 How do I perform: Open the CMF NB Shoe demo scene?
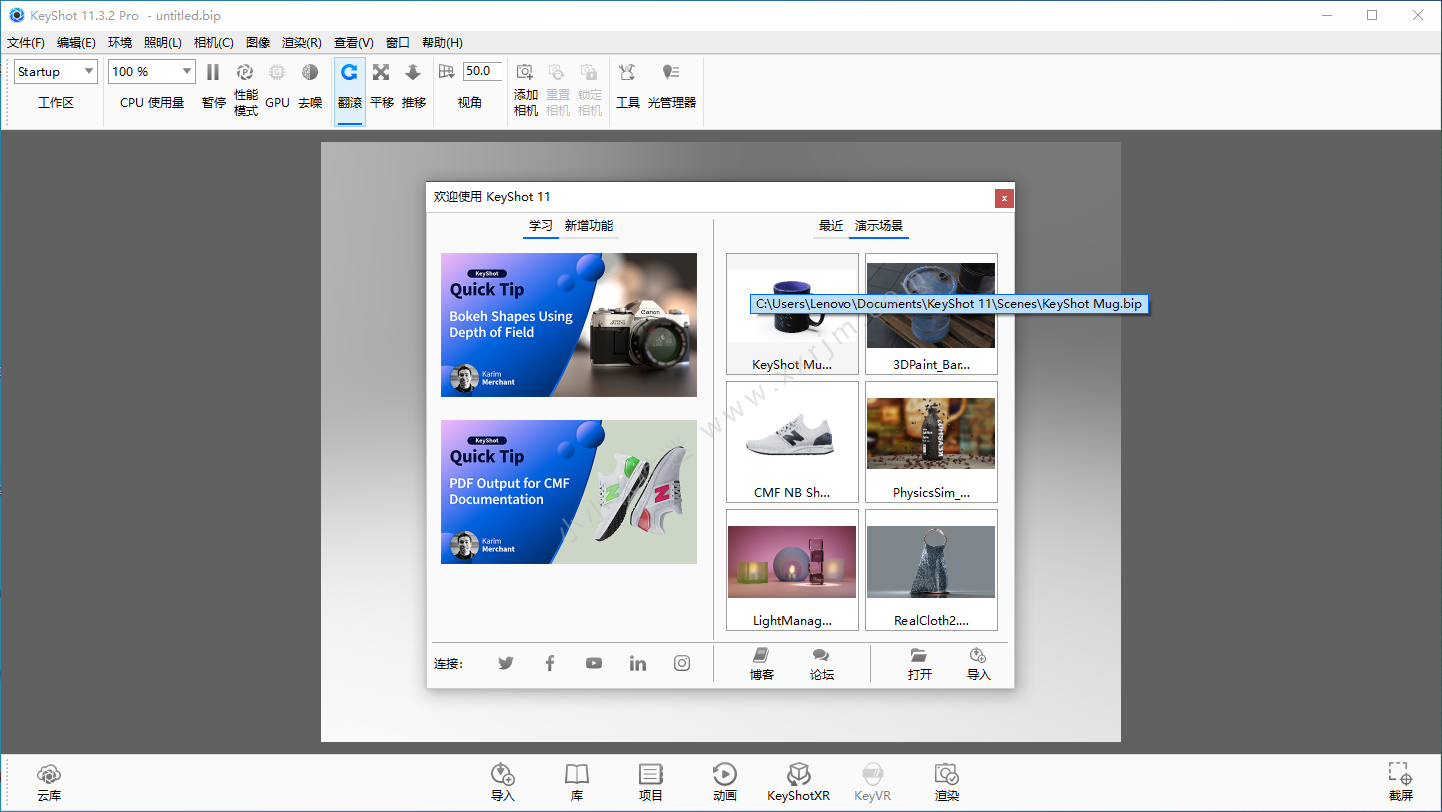pyautogui.click(x=792, y=442)
